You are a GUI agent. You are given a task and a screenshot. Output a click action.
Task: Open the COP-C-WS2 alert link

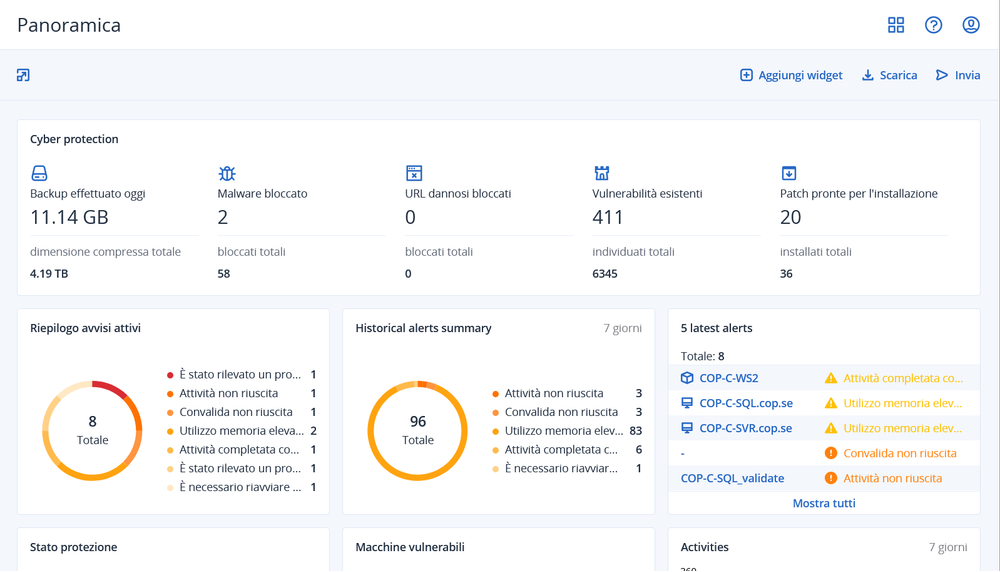729,378
